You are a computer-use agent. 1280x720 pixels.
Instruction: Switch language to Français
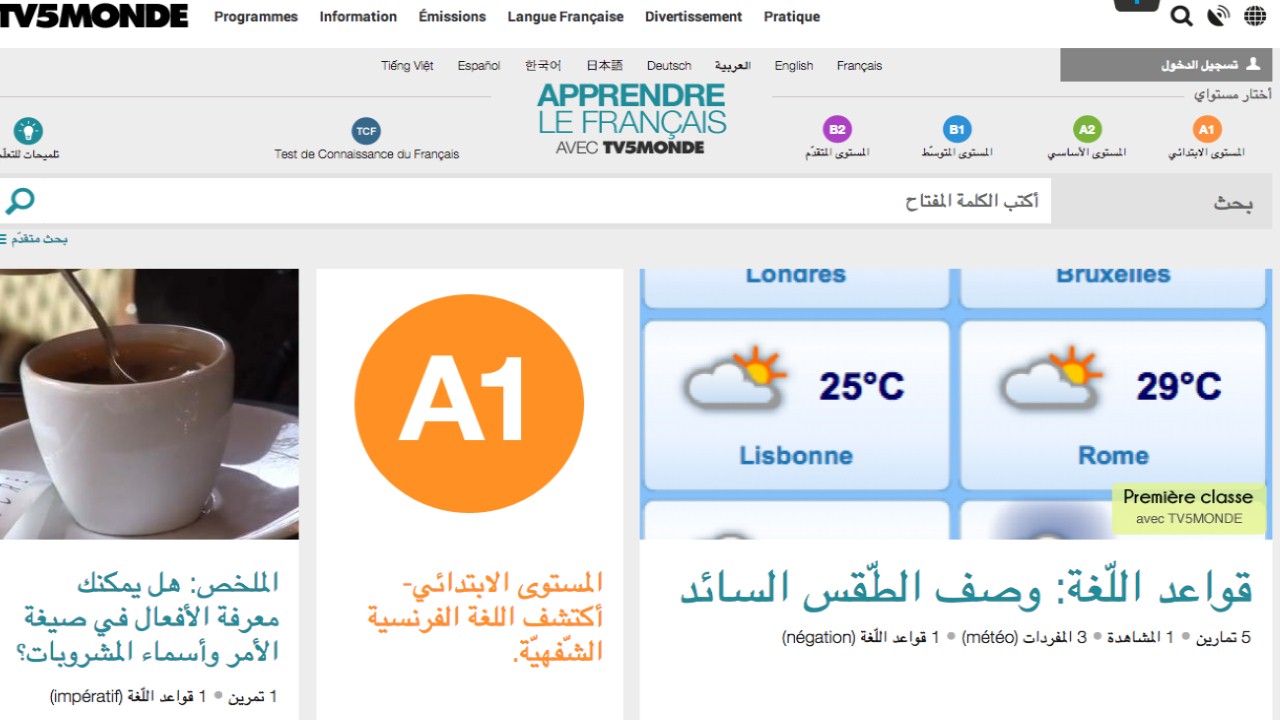860,66
